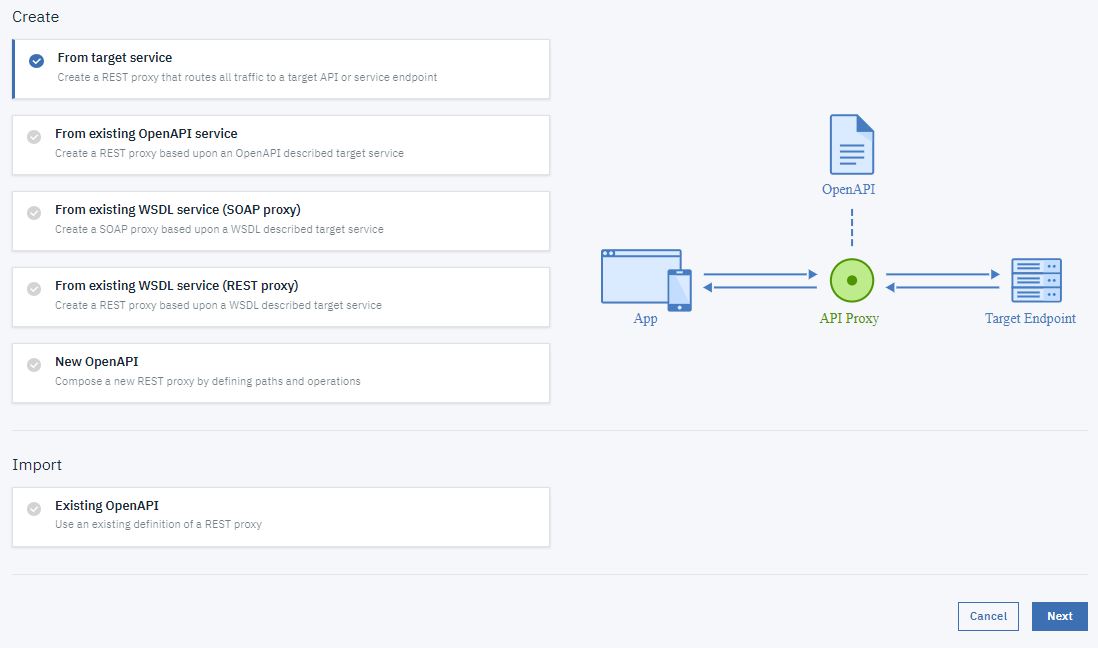This screenshot has height=648, width=1098.
Task: Select the New OpenAPI option
Action: click(280, 372)
